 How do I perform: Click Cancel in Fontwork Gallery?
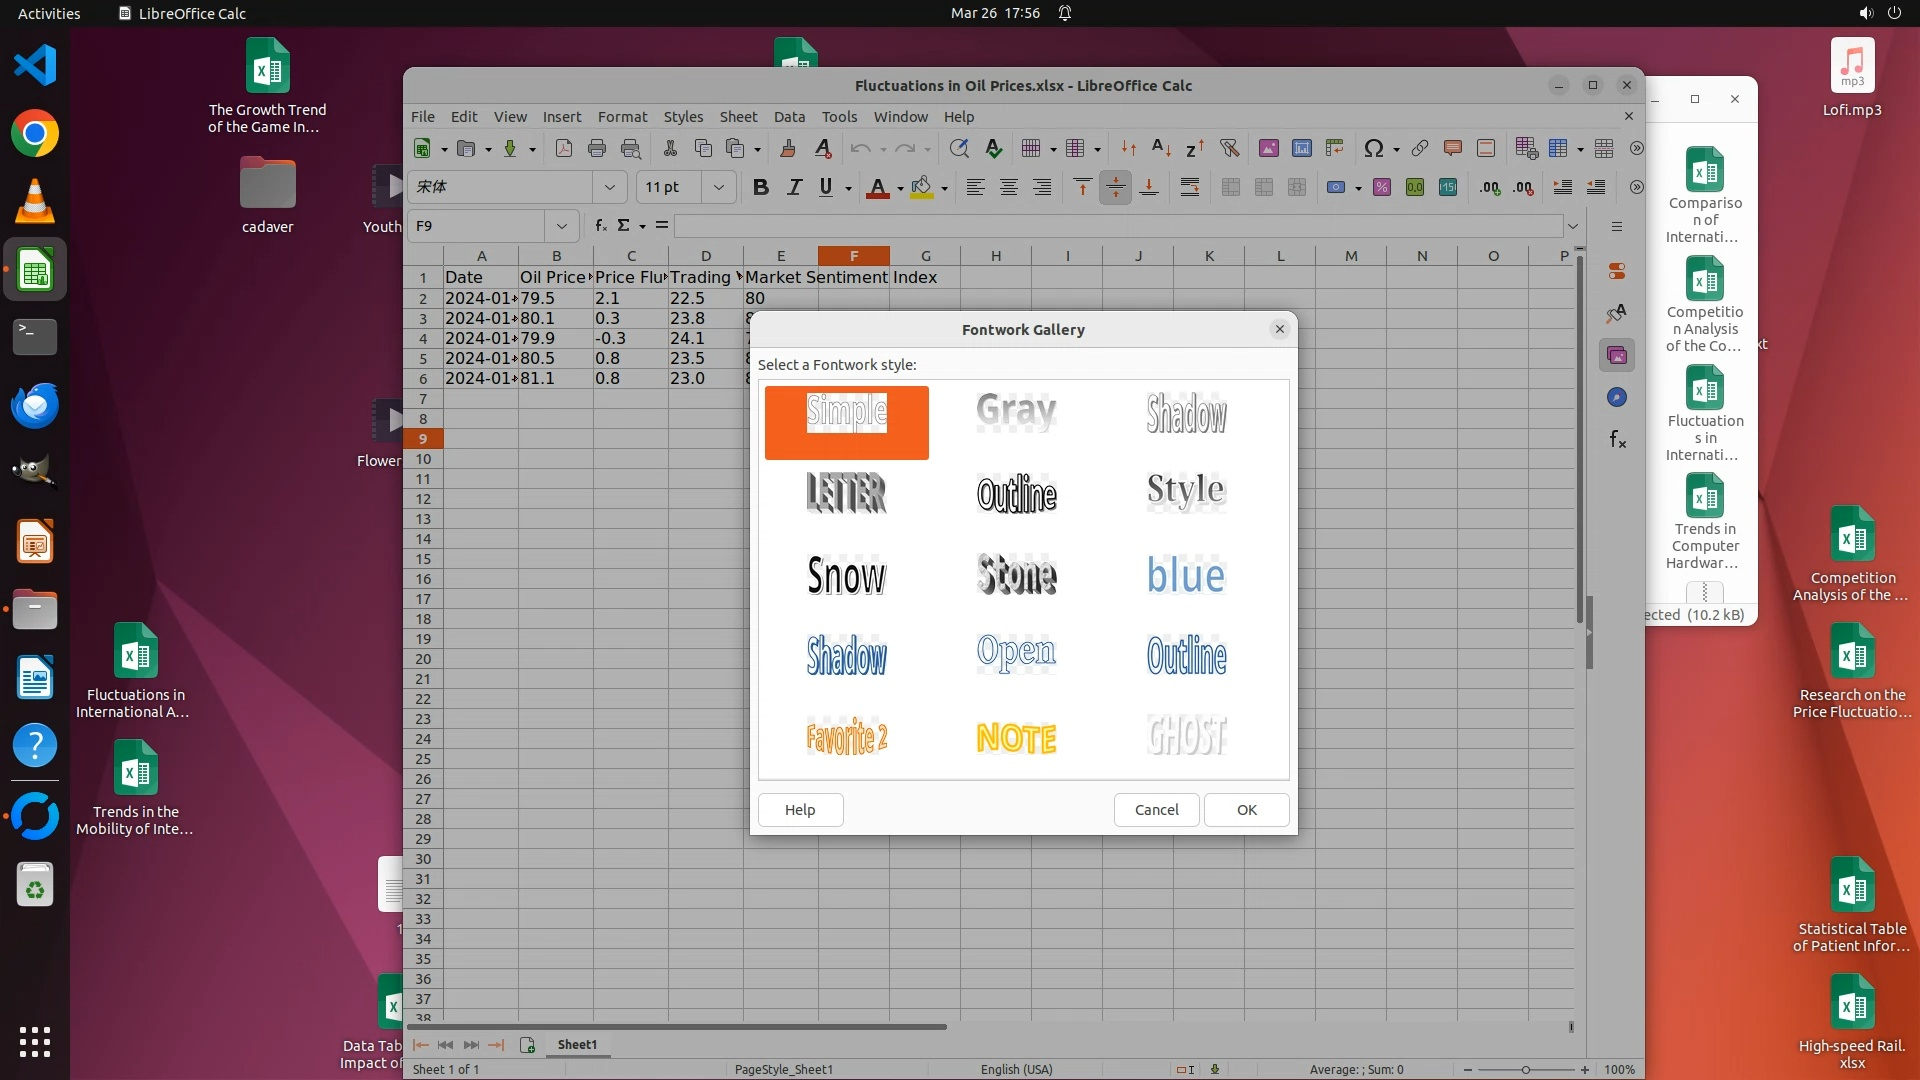point(1156,809)
